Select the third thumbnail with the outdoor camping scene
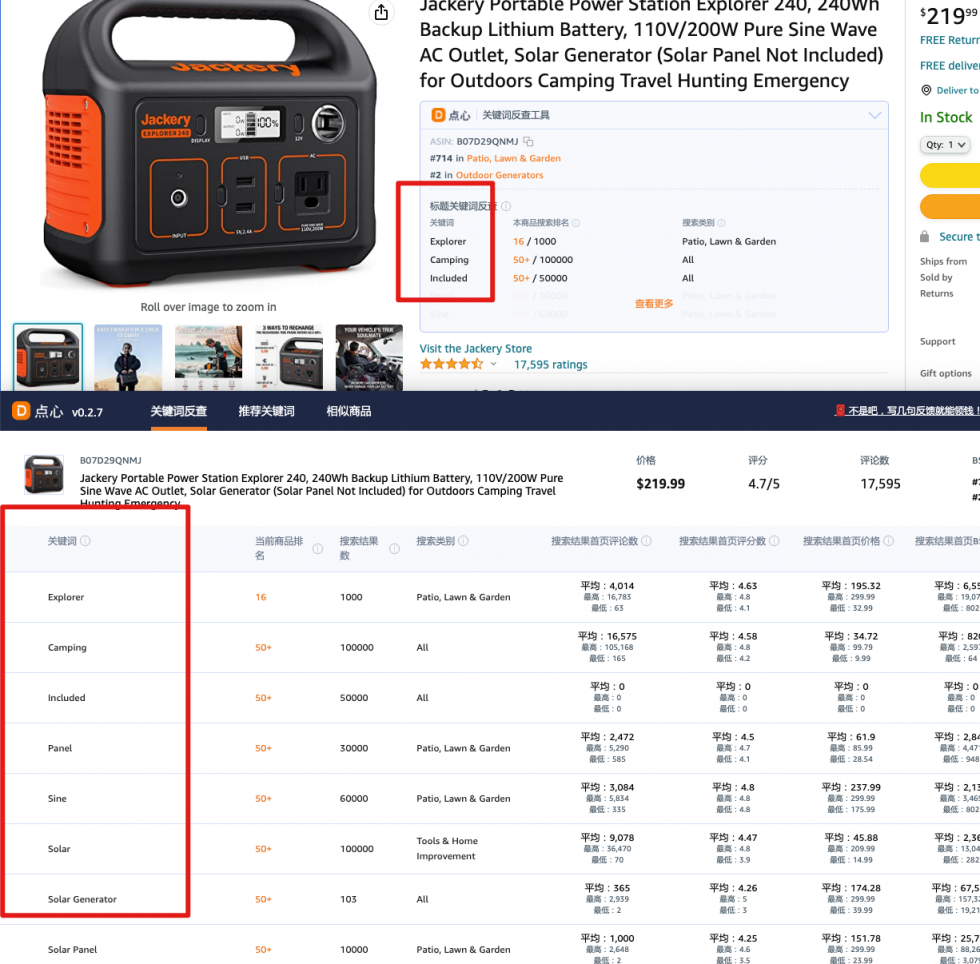This screenshot has height=964, width=980. click(209, 357)
